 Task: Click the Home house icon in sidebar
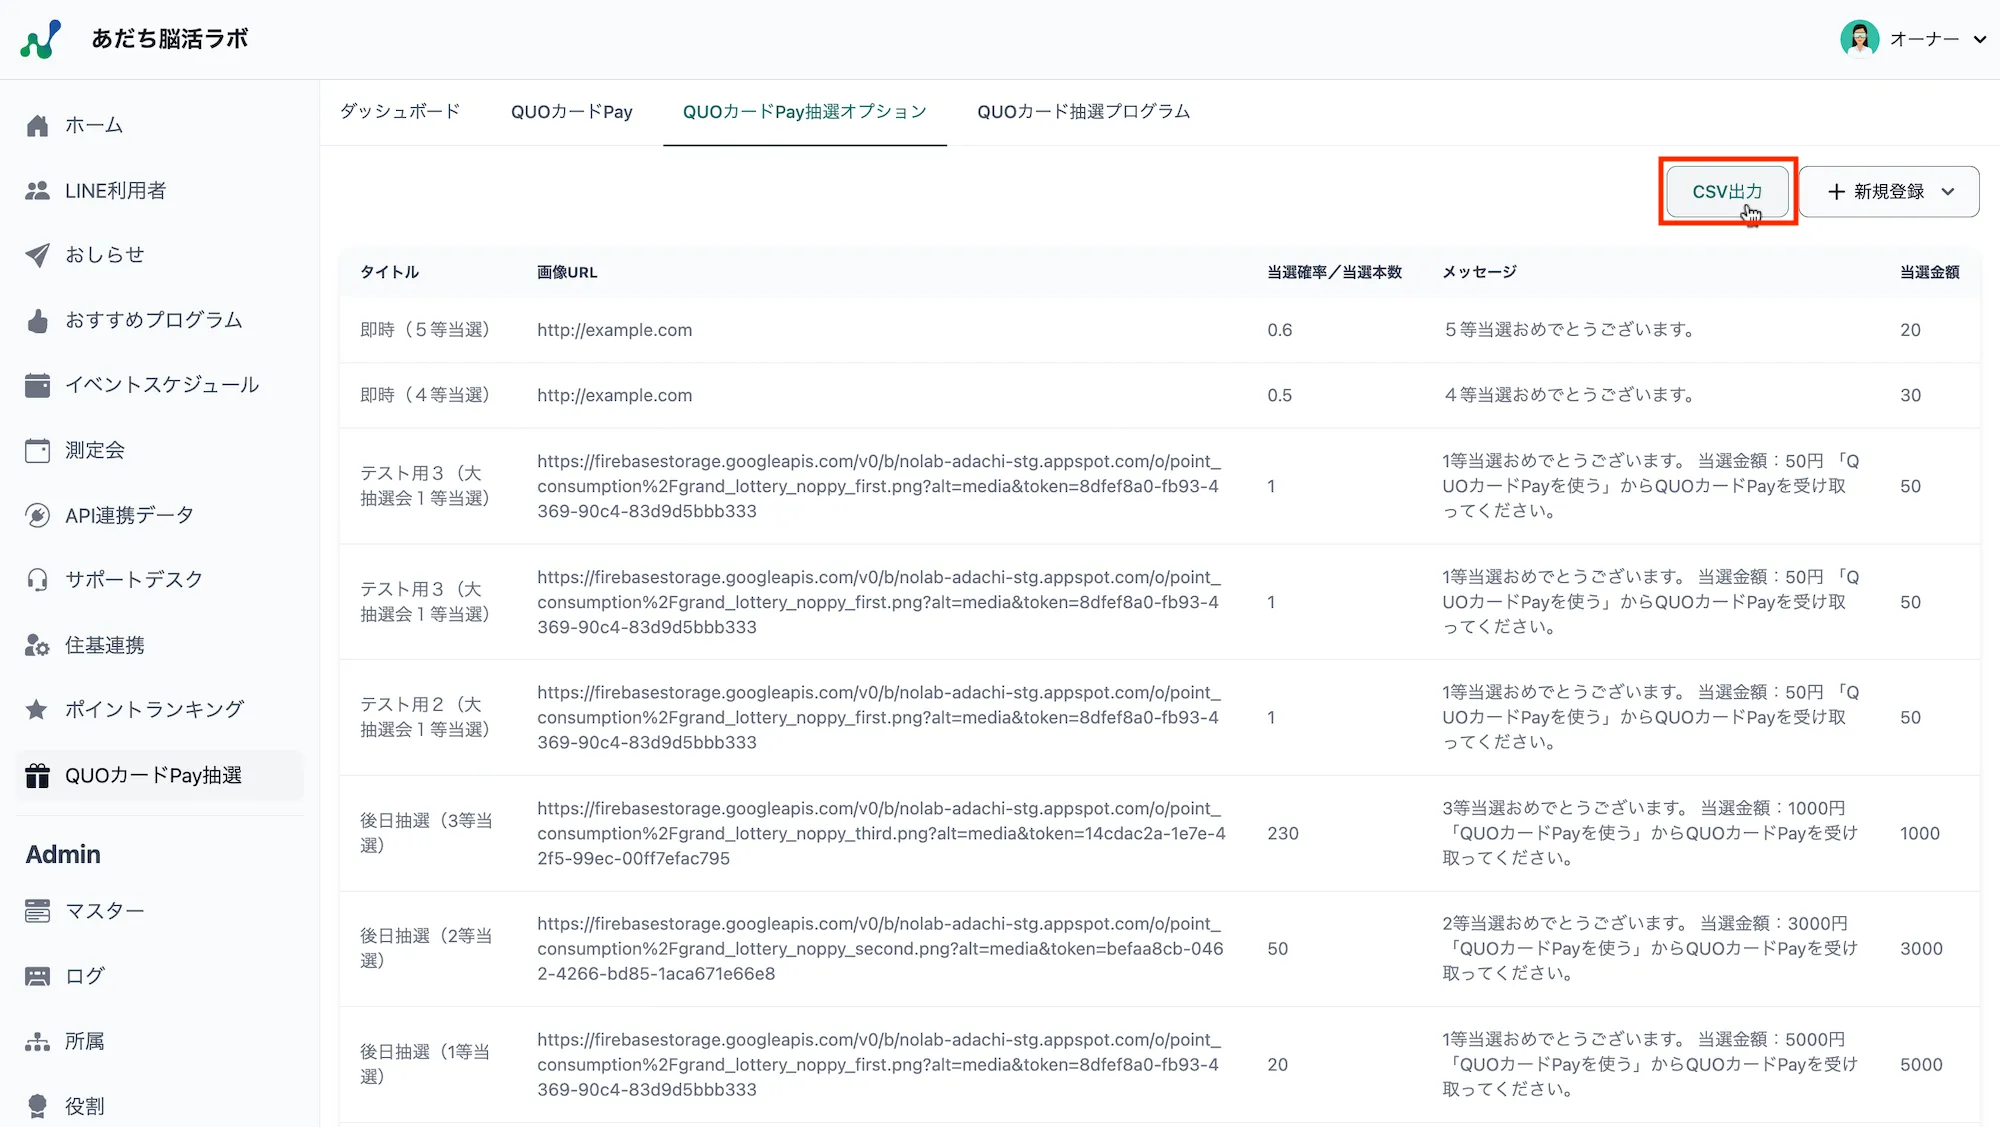37,126
